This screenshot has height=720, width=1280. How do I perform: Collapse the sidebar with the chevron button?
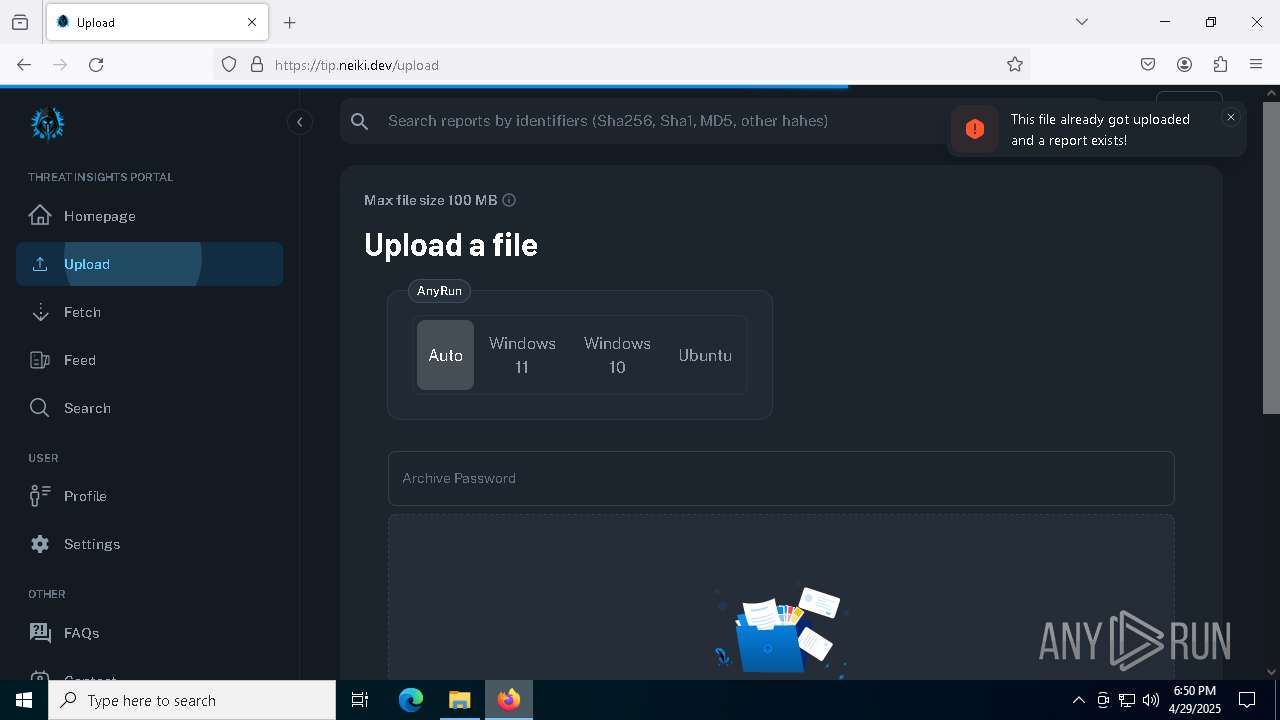300,122
